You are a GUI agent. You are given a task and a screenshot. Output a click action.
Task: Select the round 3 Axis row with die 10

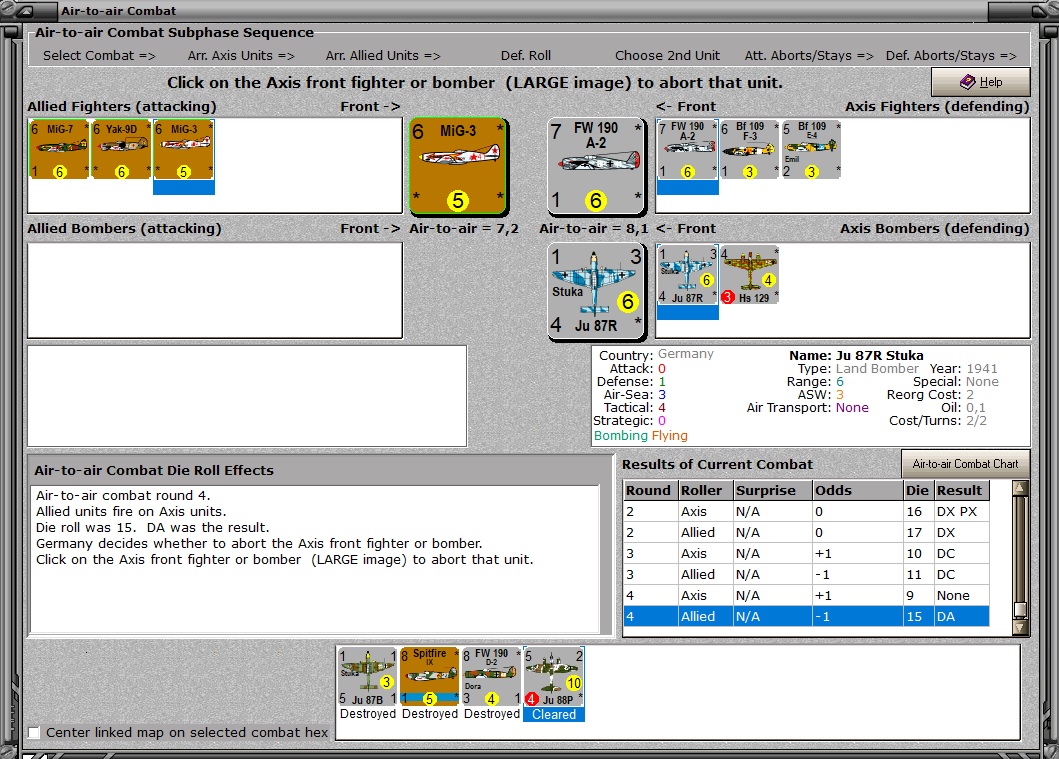point(806,554)
